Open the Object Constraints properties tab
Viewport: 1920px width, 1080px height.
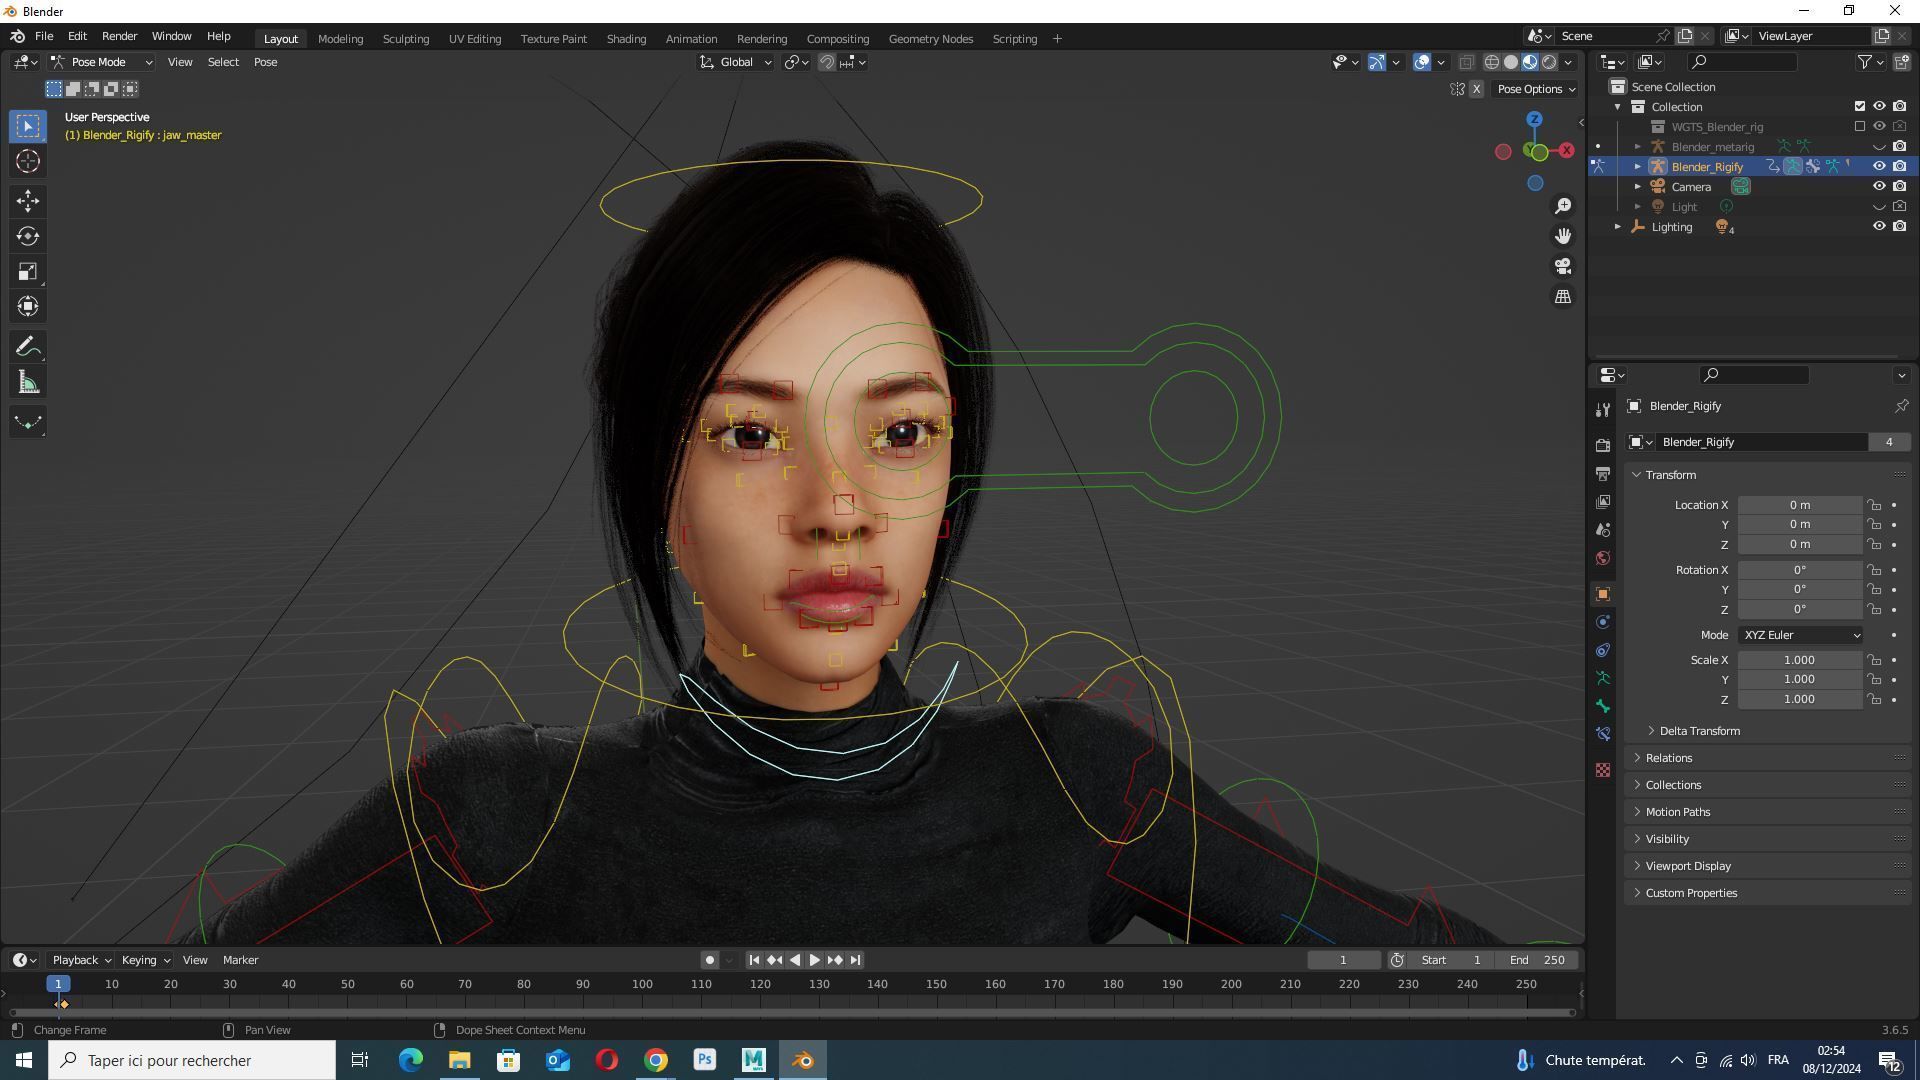click(1603, 650)
